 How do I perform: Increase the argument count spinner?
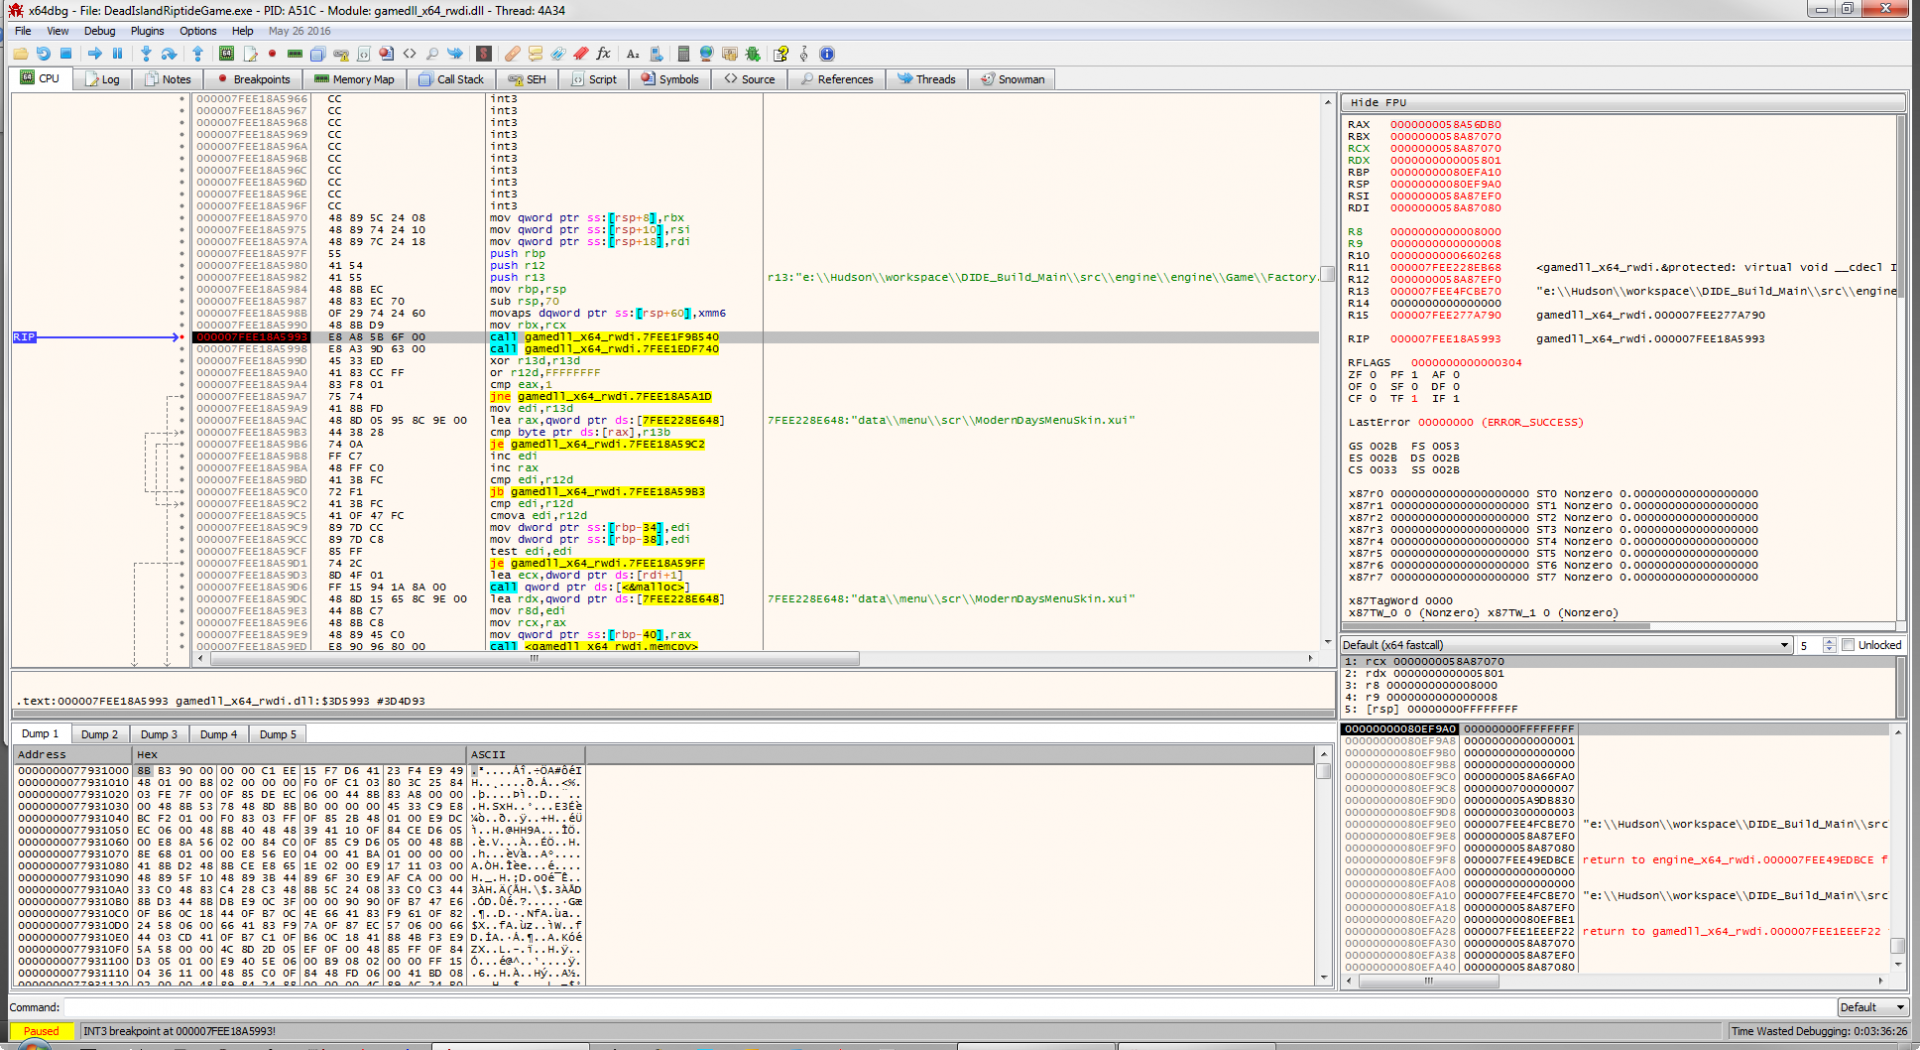pyautogui.click(x=1829, y=641)
